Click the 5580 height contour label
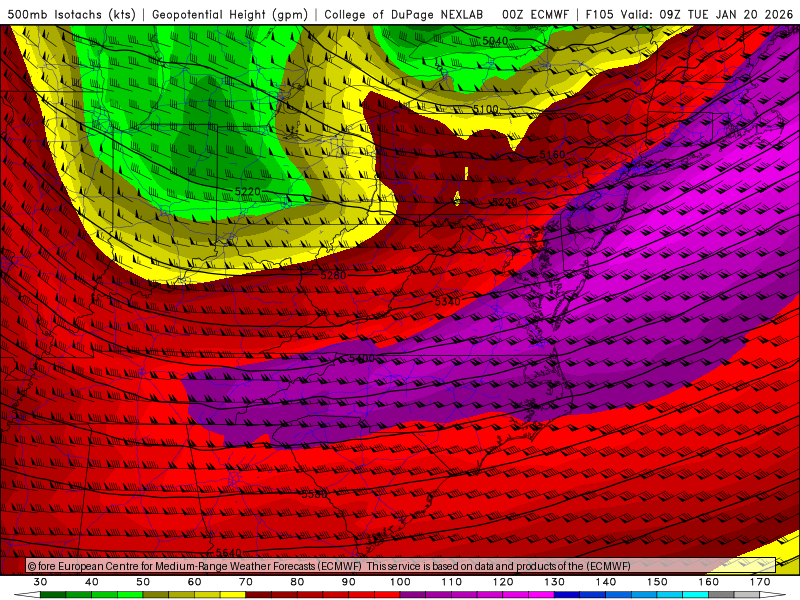 click(314, 494)
